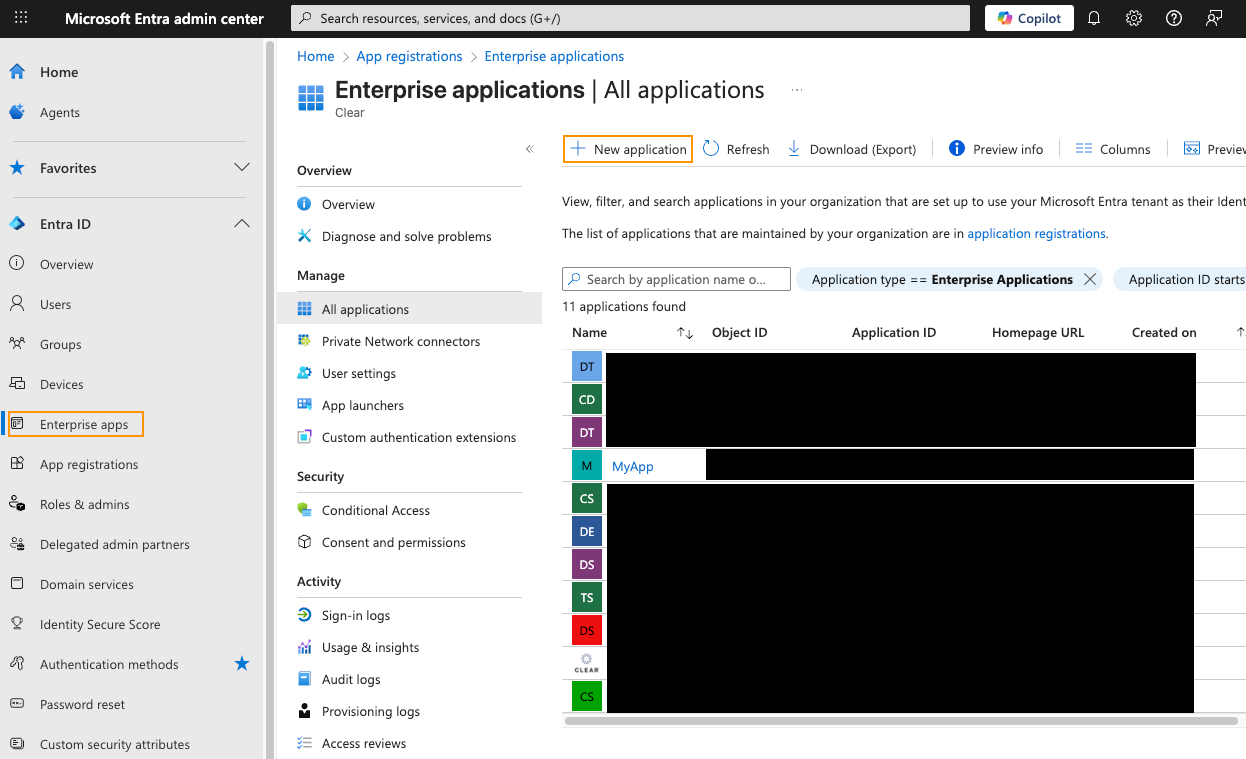Click the M icon for MyApp
This screenshot has height=759, width=1246.
pos(587,466)
